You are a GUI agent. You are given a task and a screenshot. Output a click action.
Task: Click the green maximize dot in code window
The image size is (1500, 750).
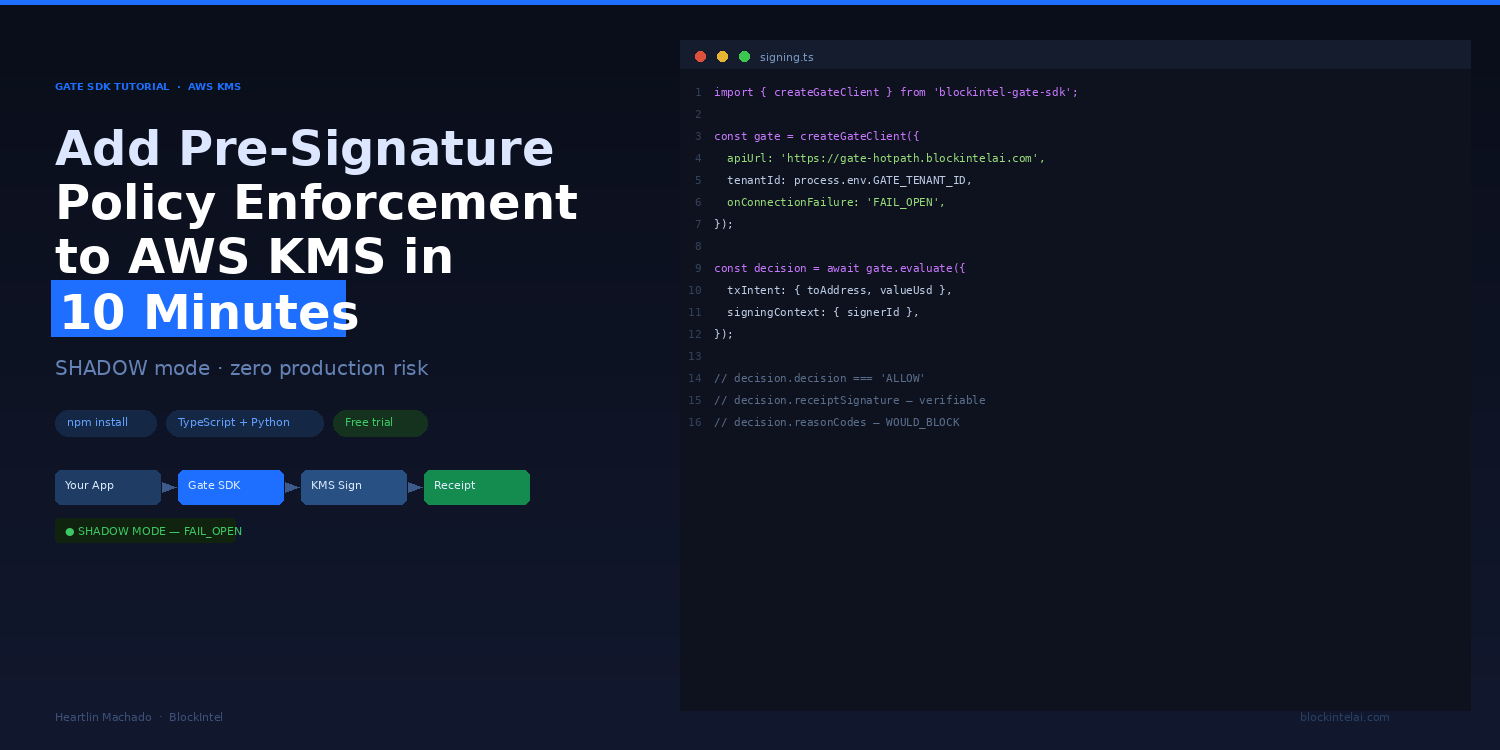[744, 57]
